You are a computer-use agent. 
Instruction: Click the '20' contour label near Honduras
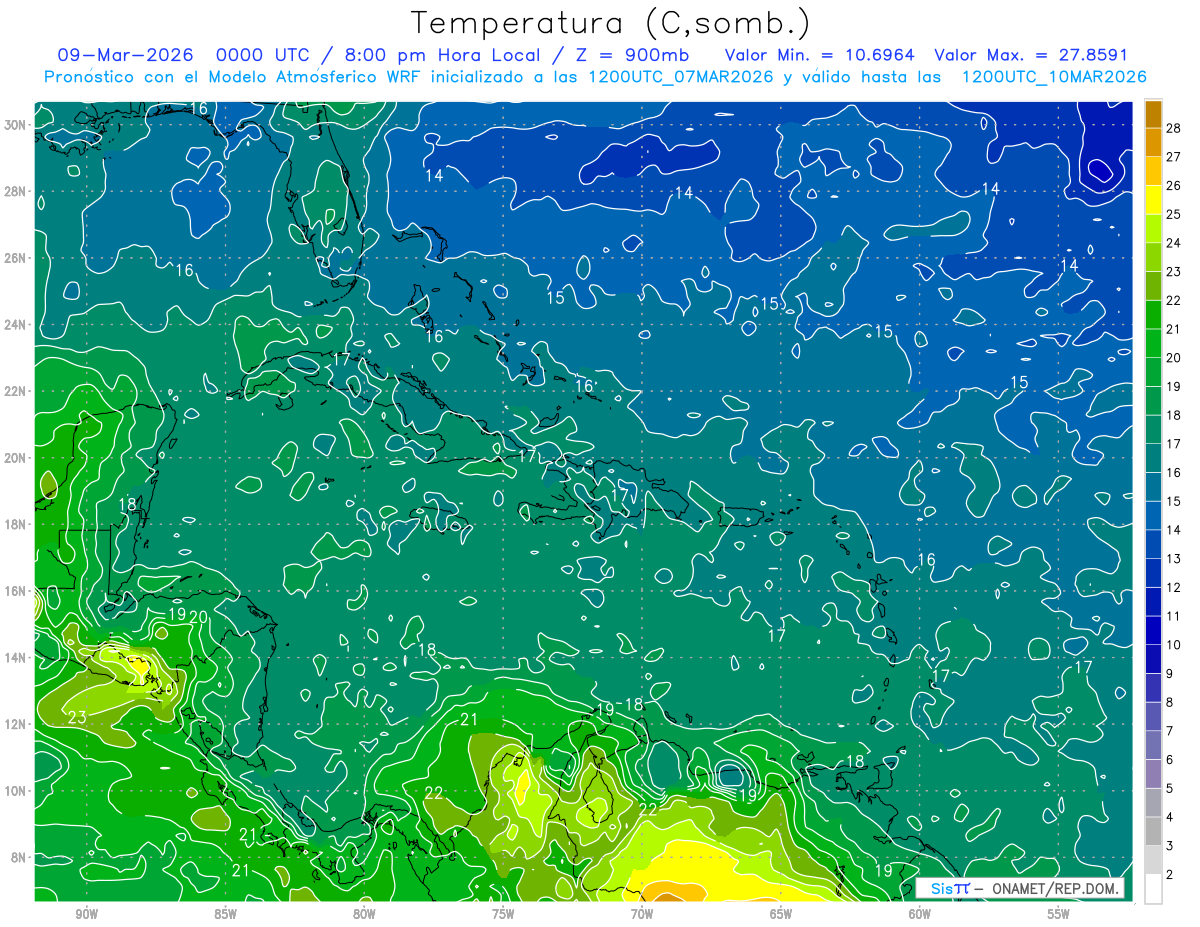pyautogui.click(x=198, y=617)
